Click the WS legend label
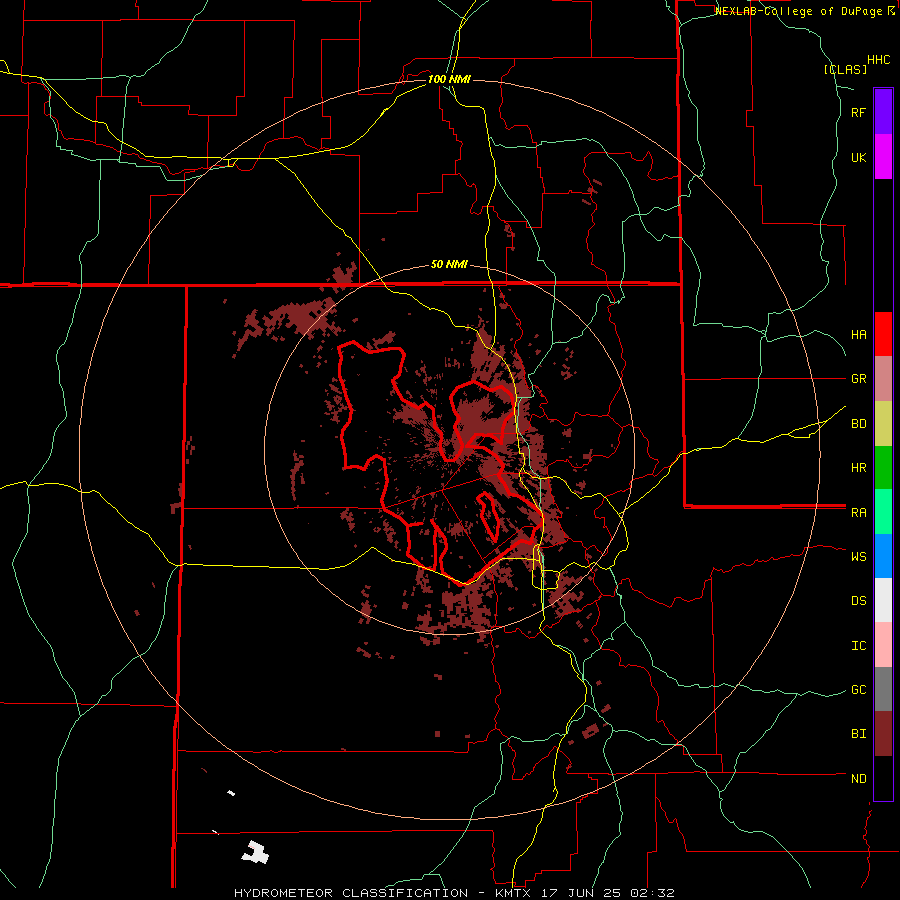Image resolution: width=900 pixels, height=900 pixels. pyautogui.click(x=858, y=557)
